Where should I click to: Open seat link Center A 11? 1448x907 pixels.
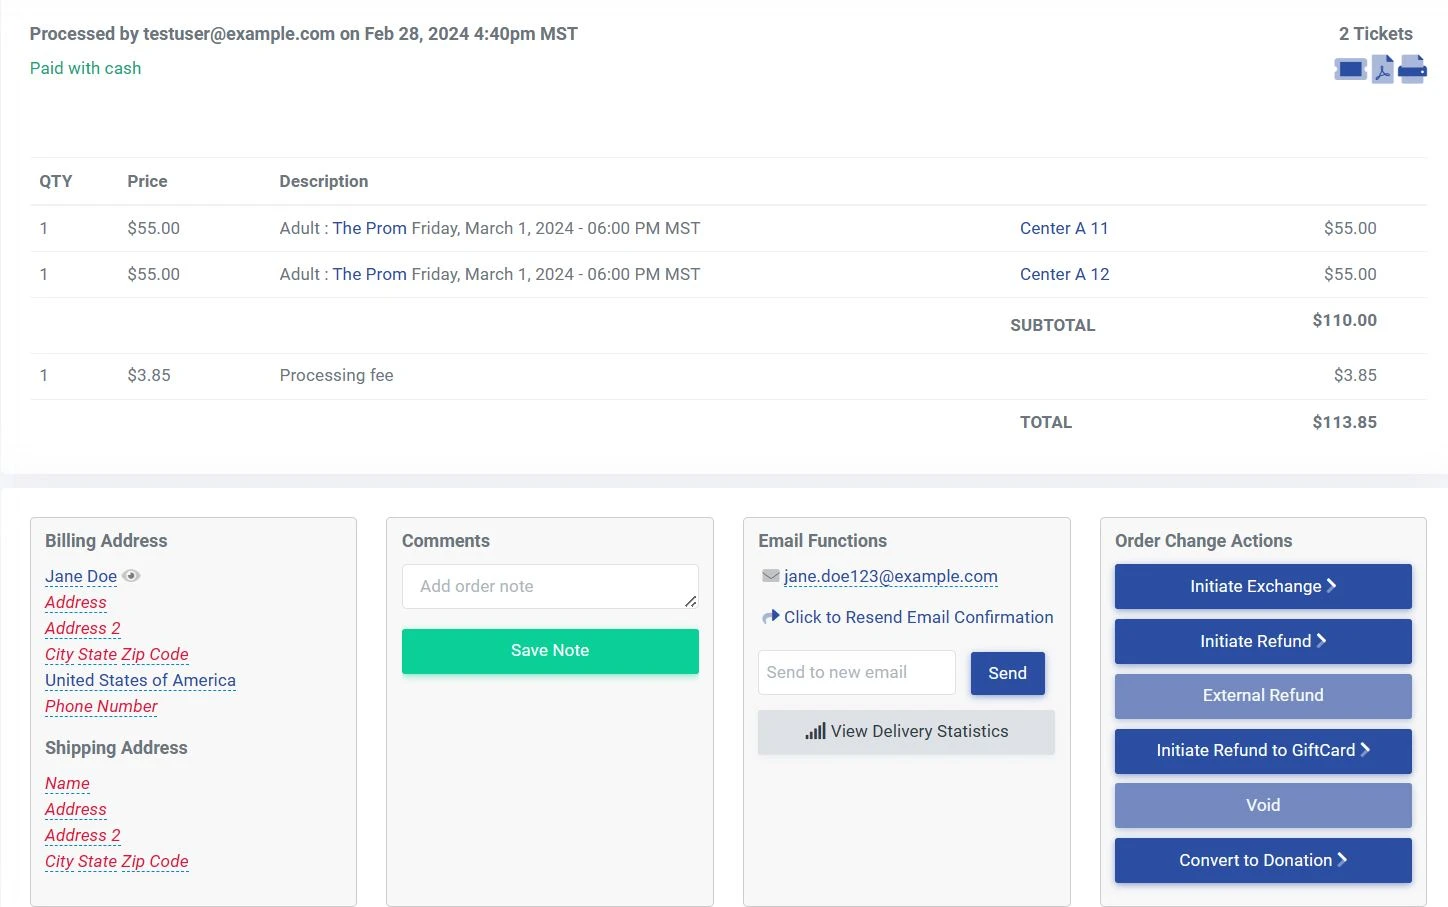tap(1064, 229)
